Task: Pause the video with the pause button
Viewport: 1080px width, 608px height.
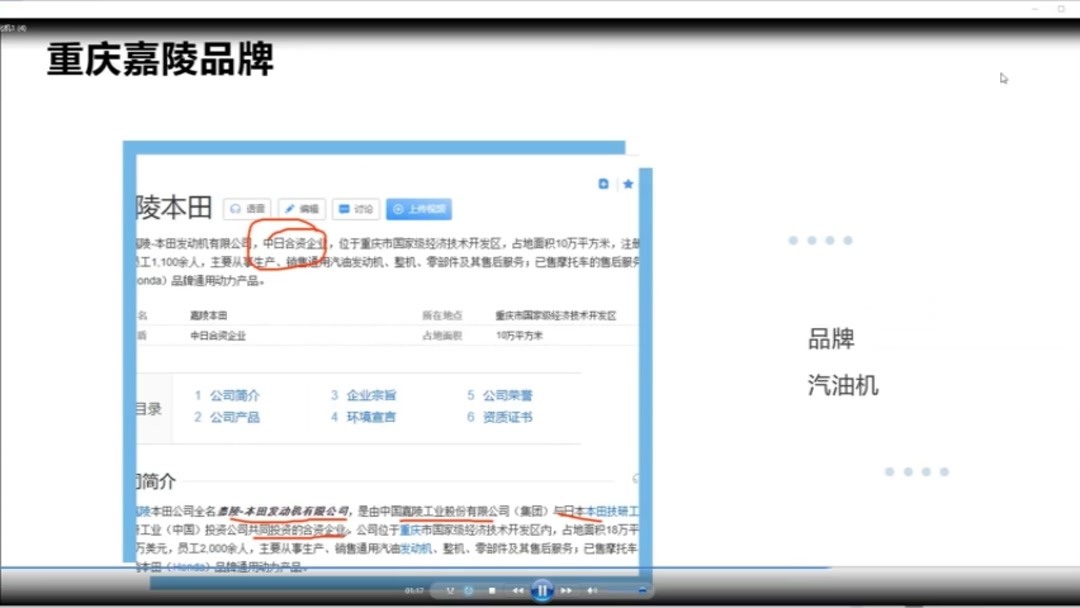Action: pyautogui.click(x=543, y=590)
